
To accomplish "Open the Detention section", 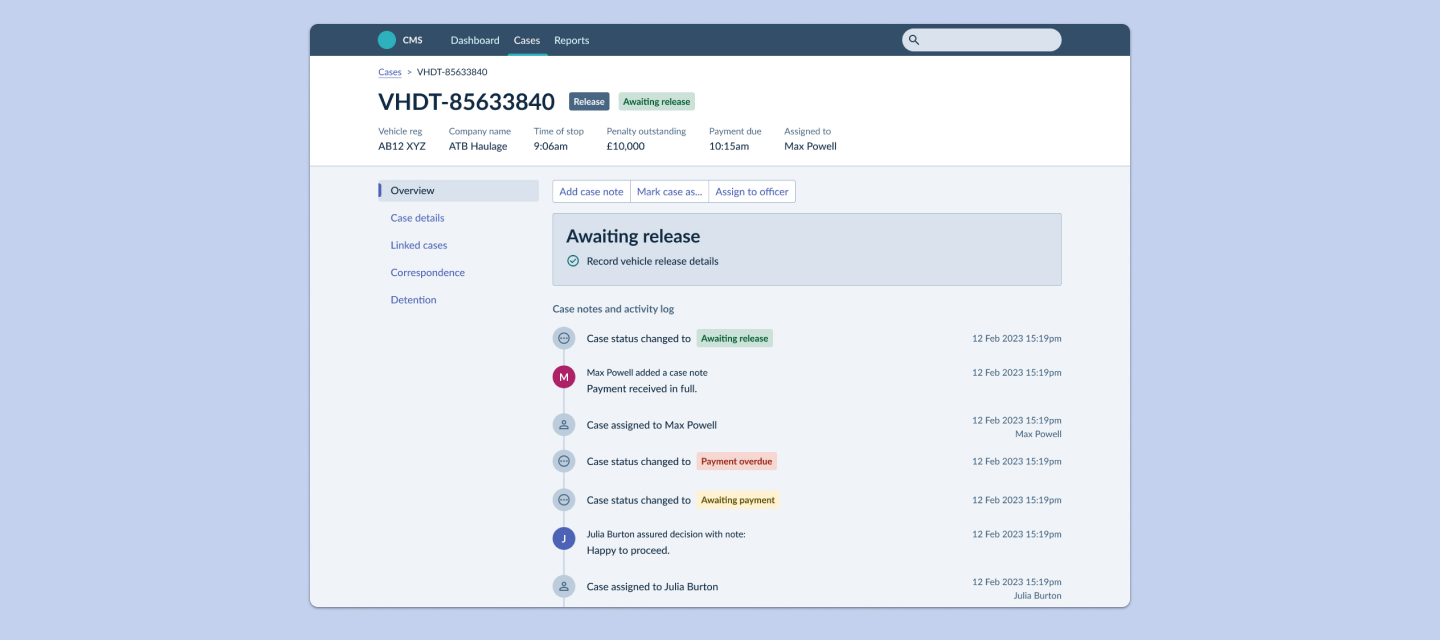I will [413, 300].
